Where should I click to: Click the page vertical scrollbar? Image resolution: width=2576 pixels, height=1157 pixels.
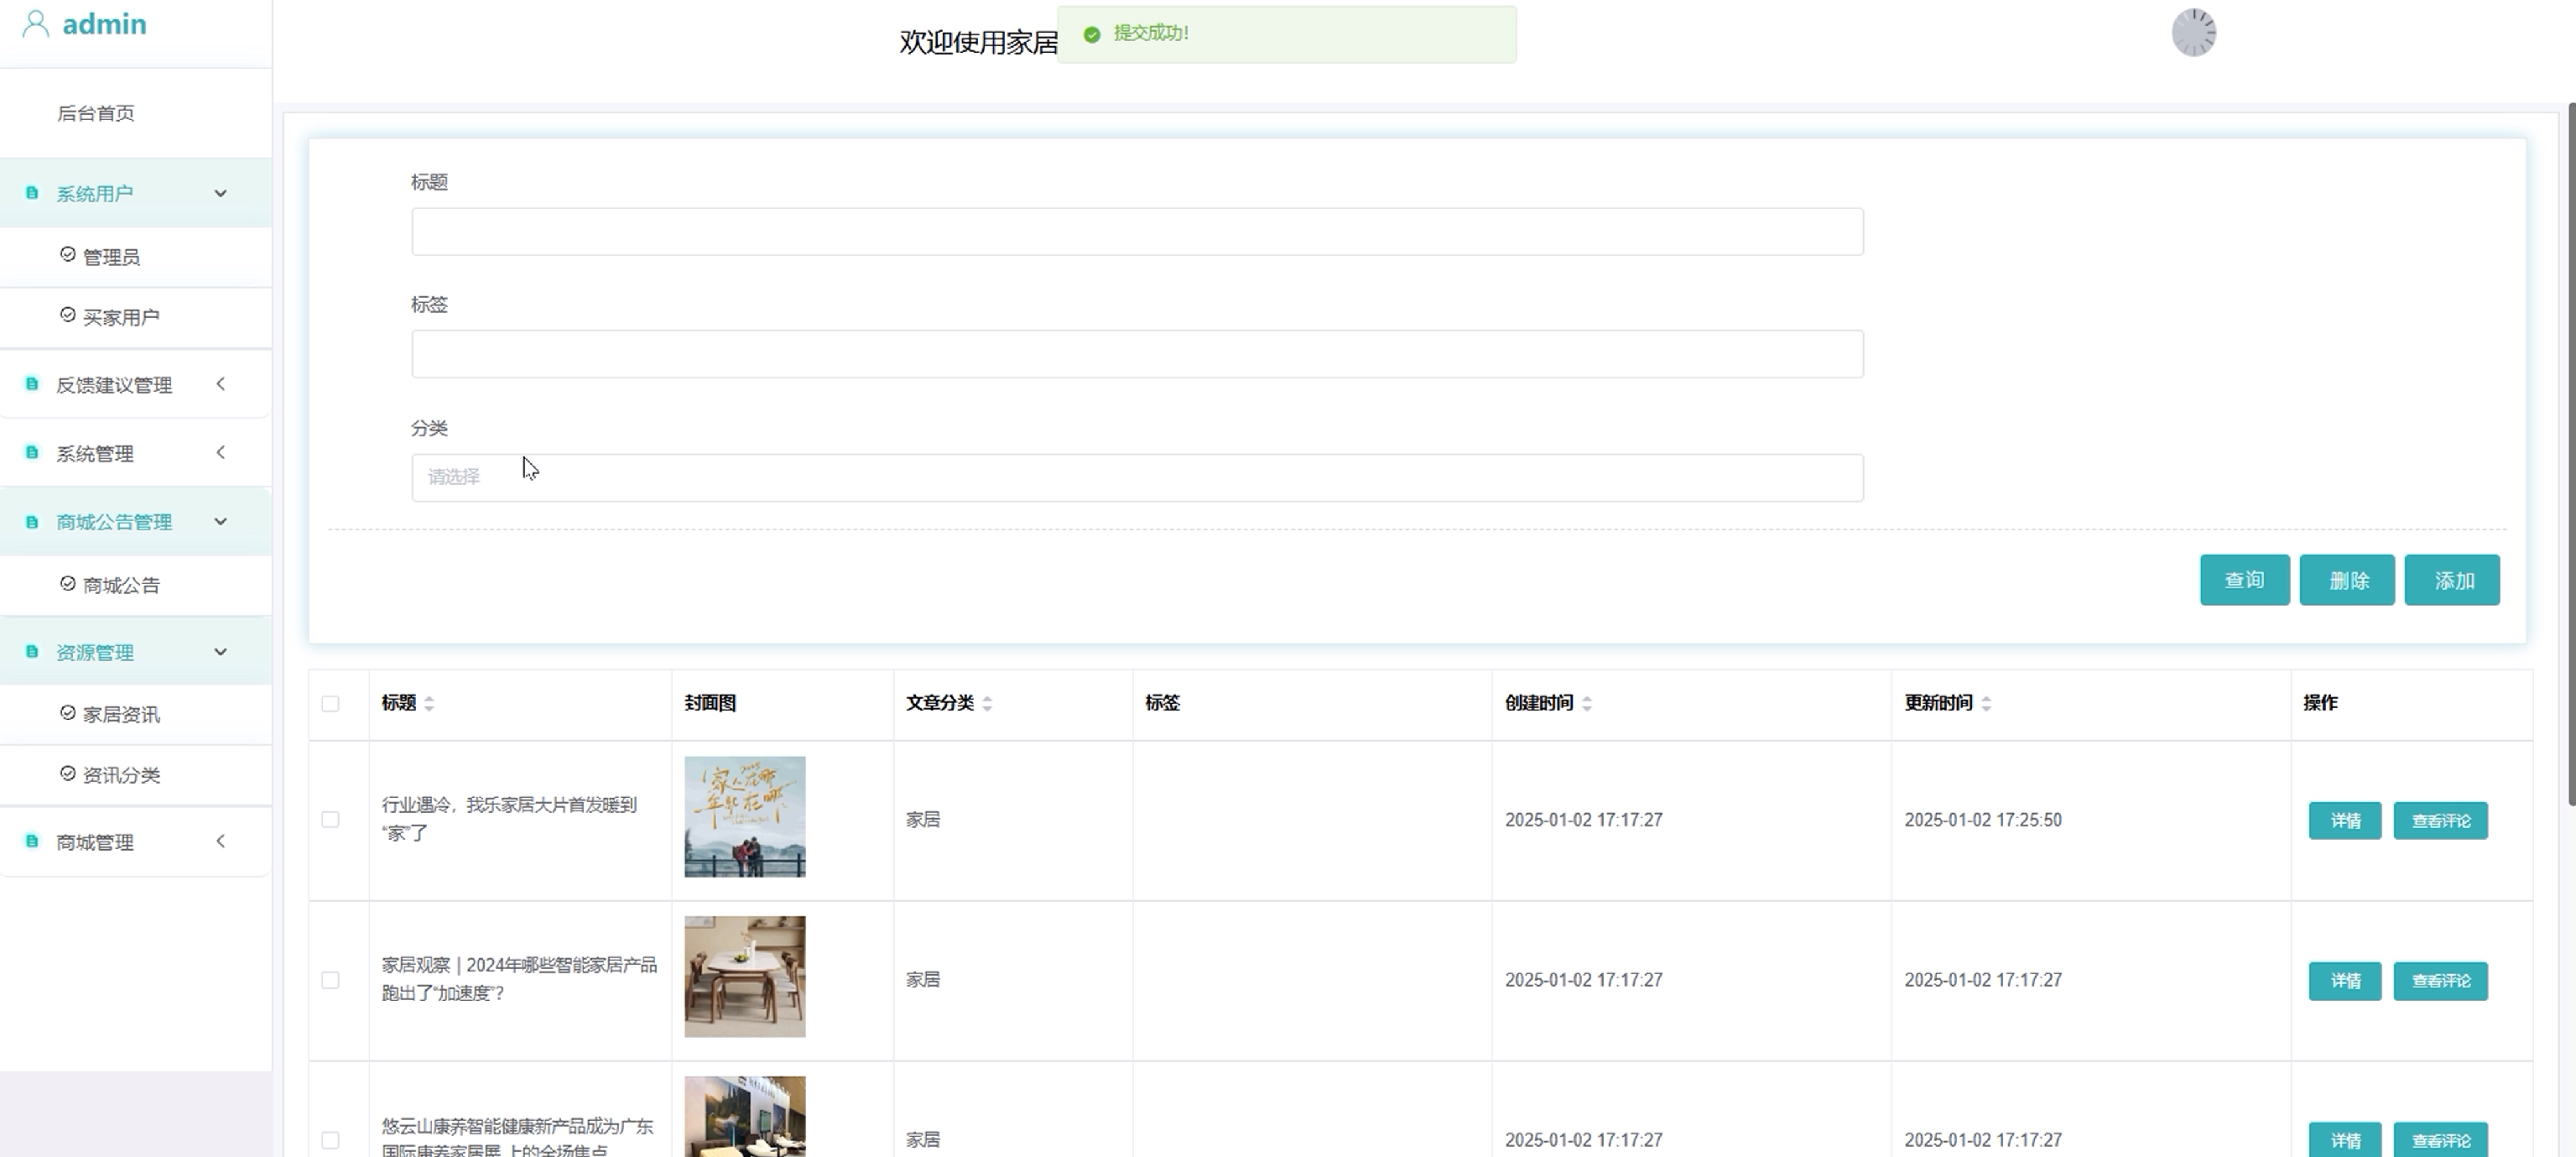2570,450
